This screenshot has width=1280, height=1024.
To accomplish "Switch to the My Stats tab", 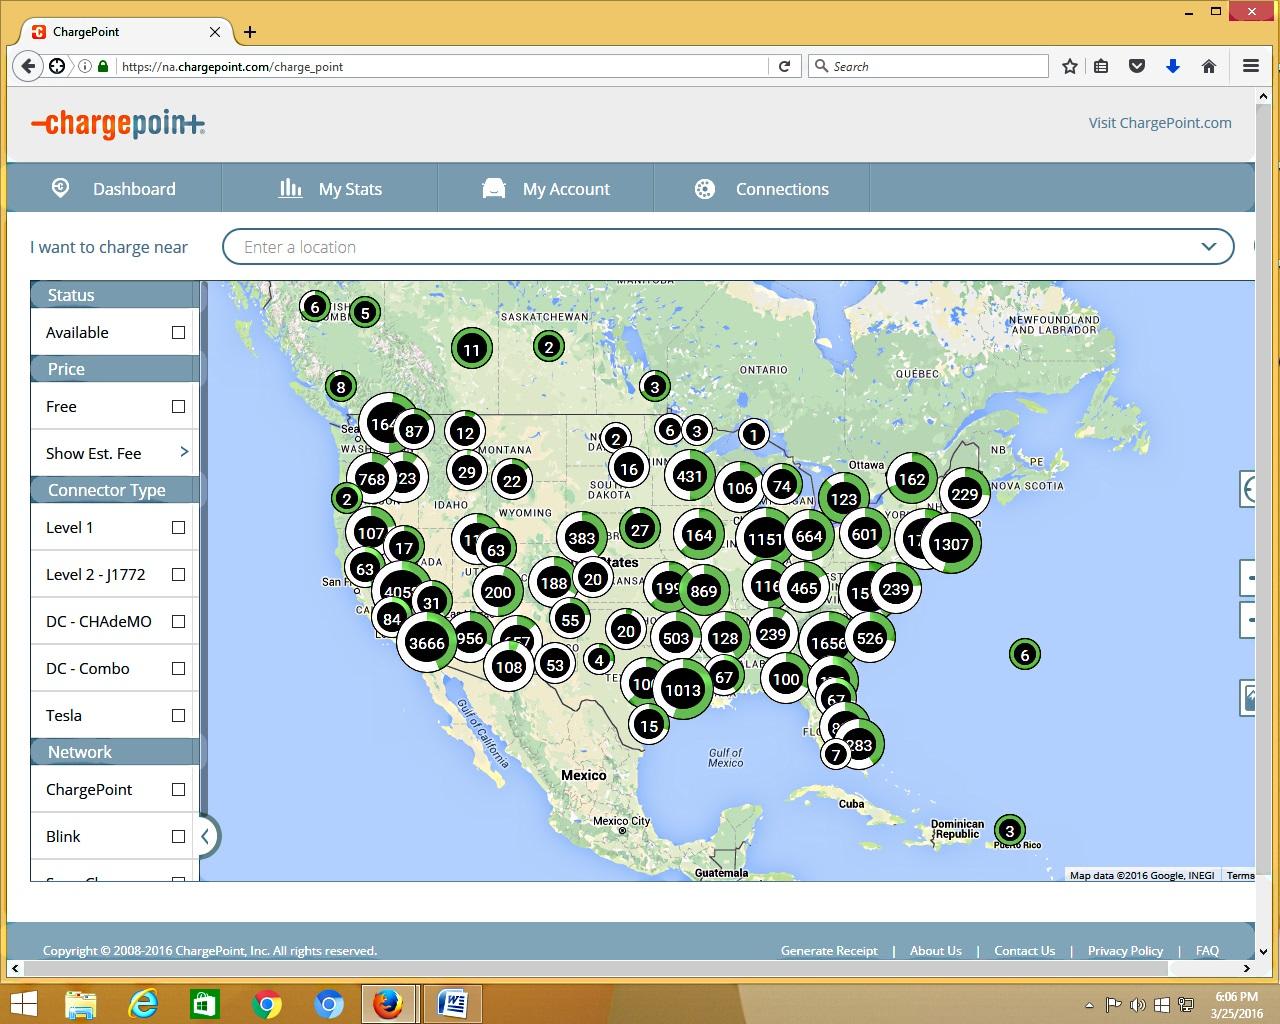I will (x=330, y=188).
